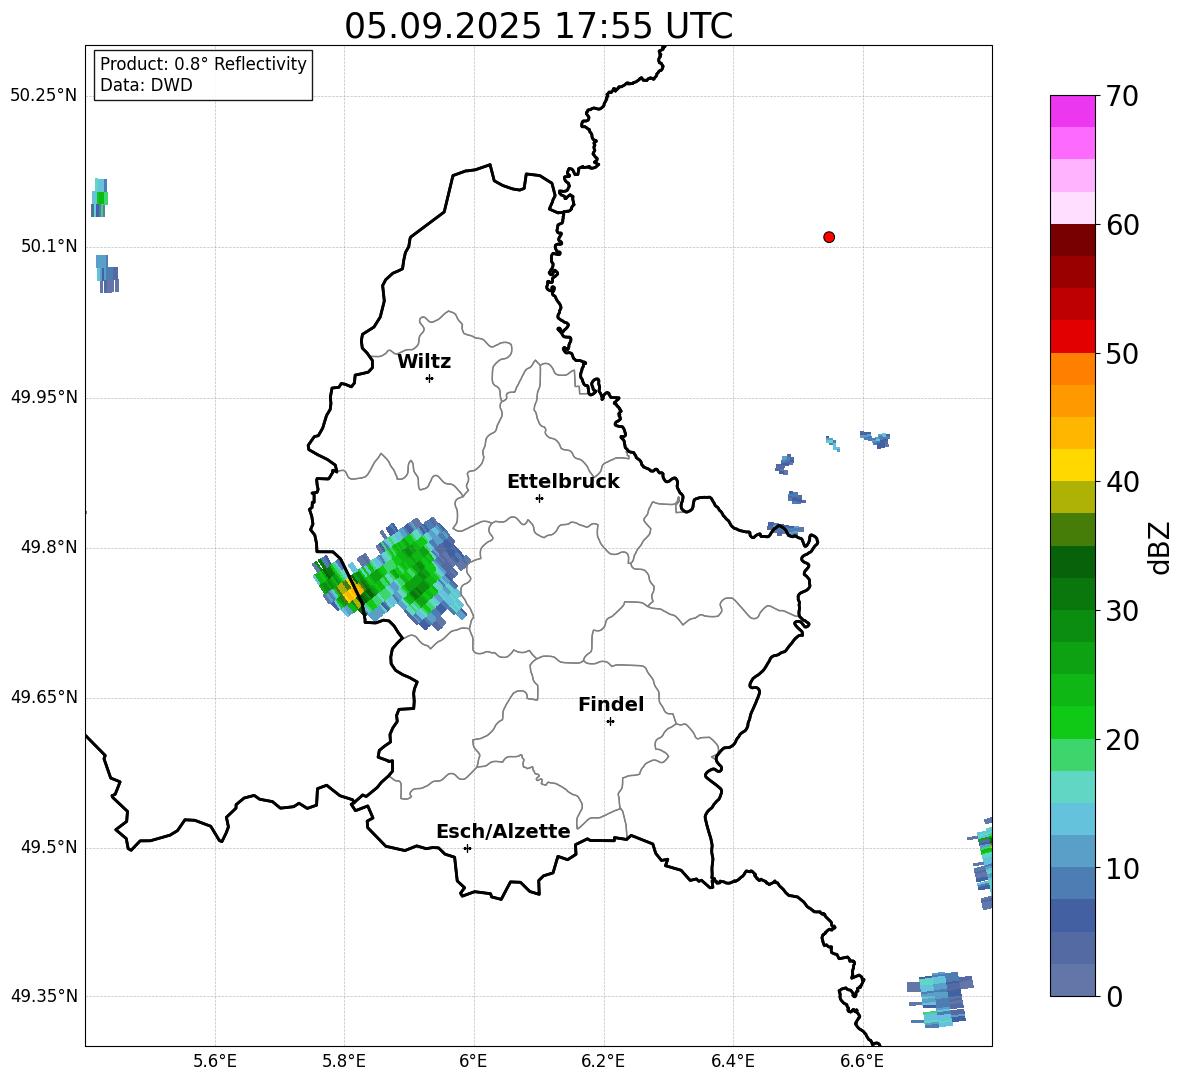Click the 49.65°N latitude label
The image size is (1184, 1081).
pos(44,697)
